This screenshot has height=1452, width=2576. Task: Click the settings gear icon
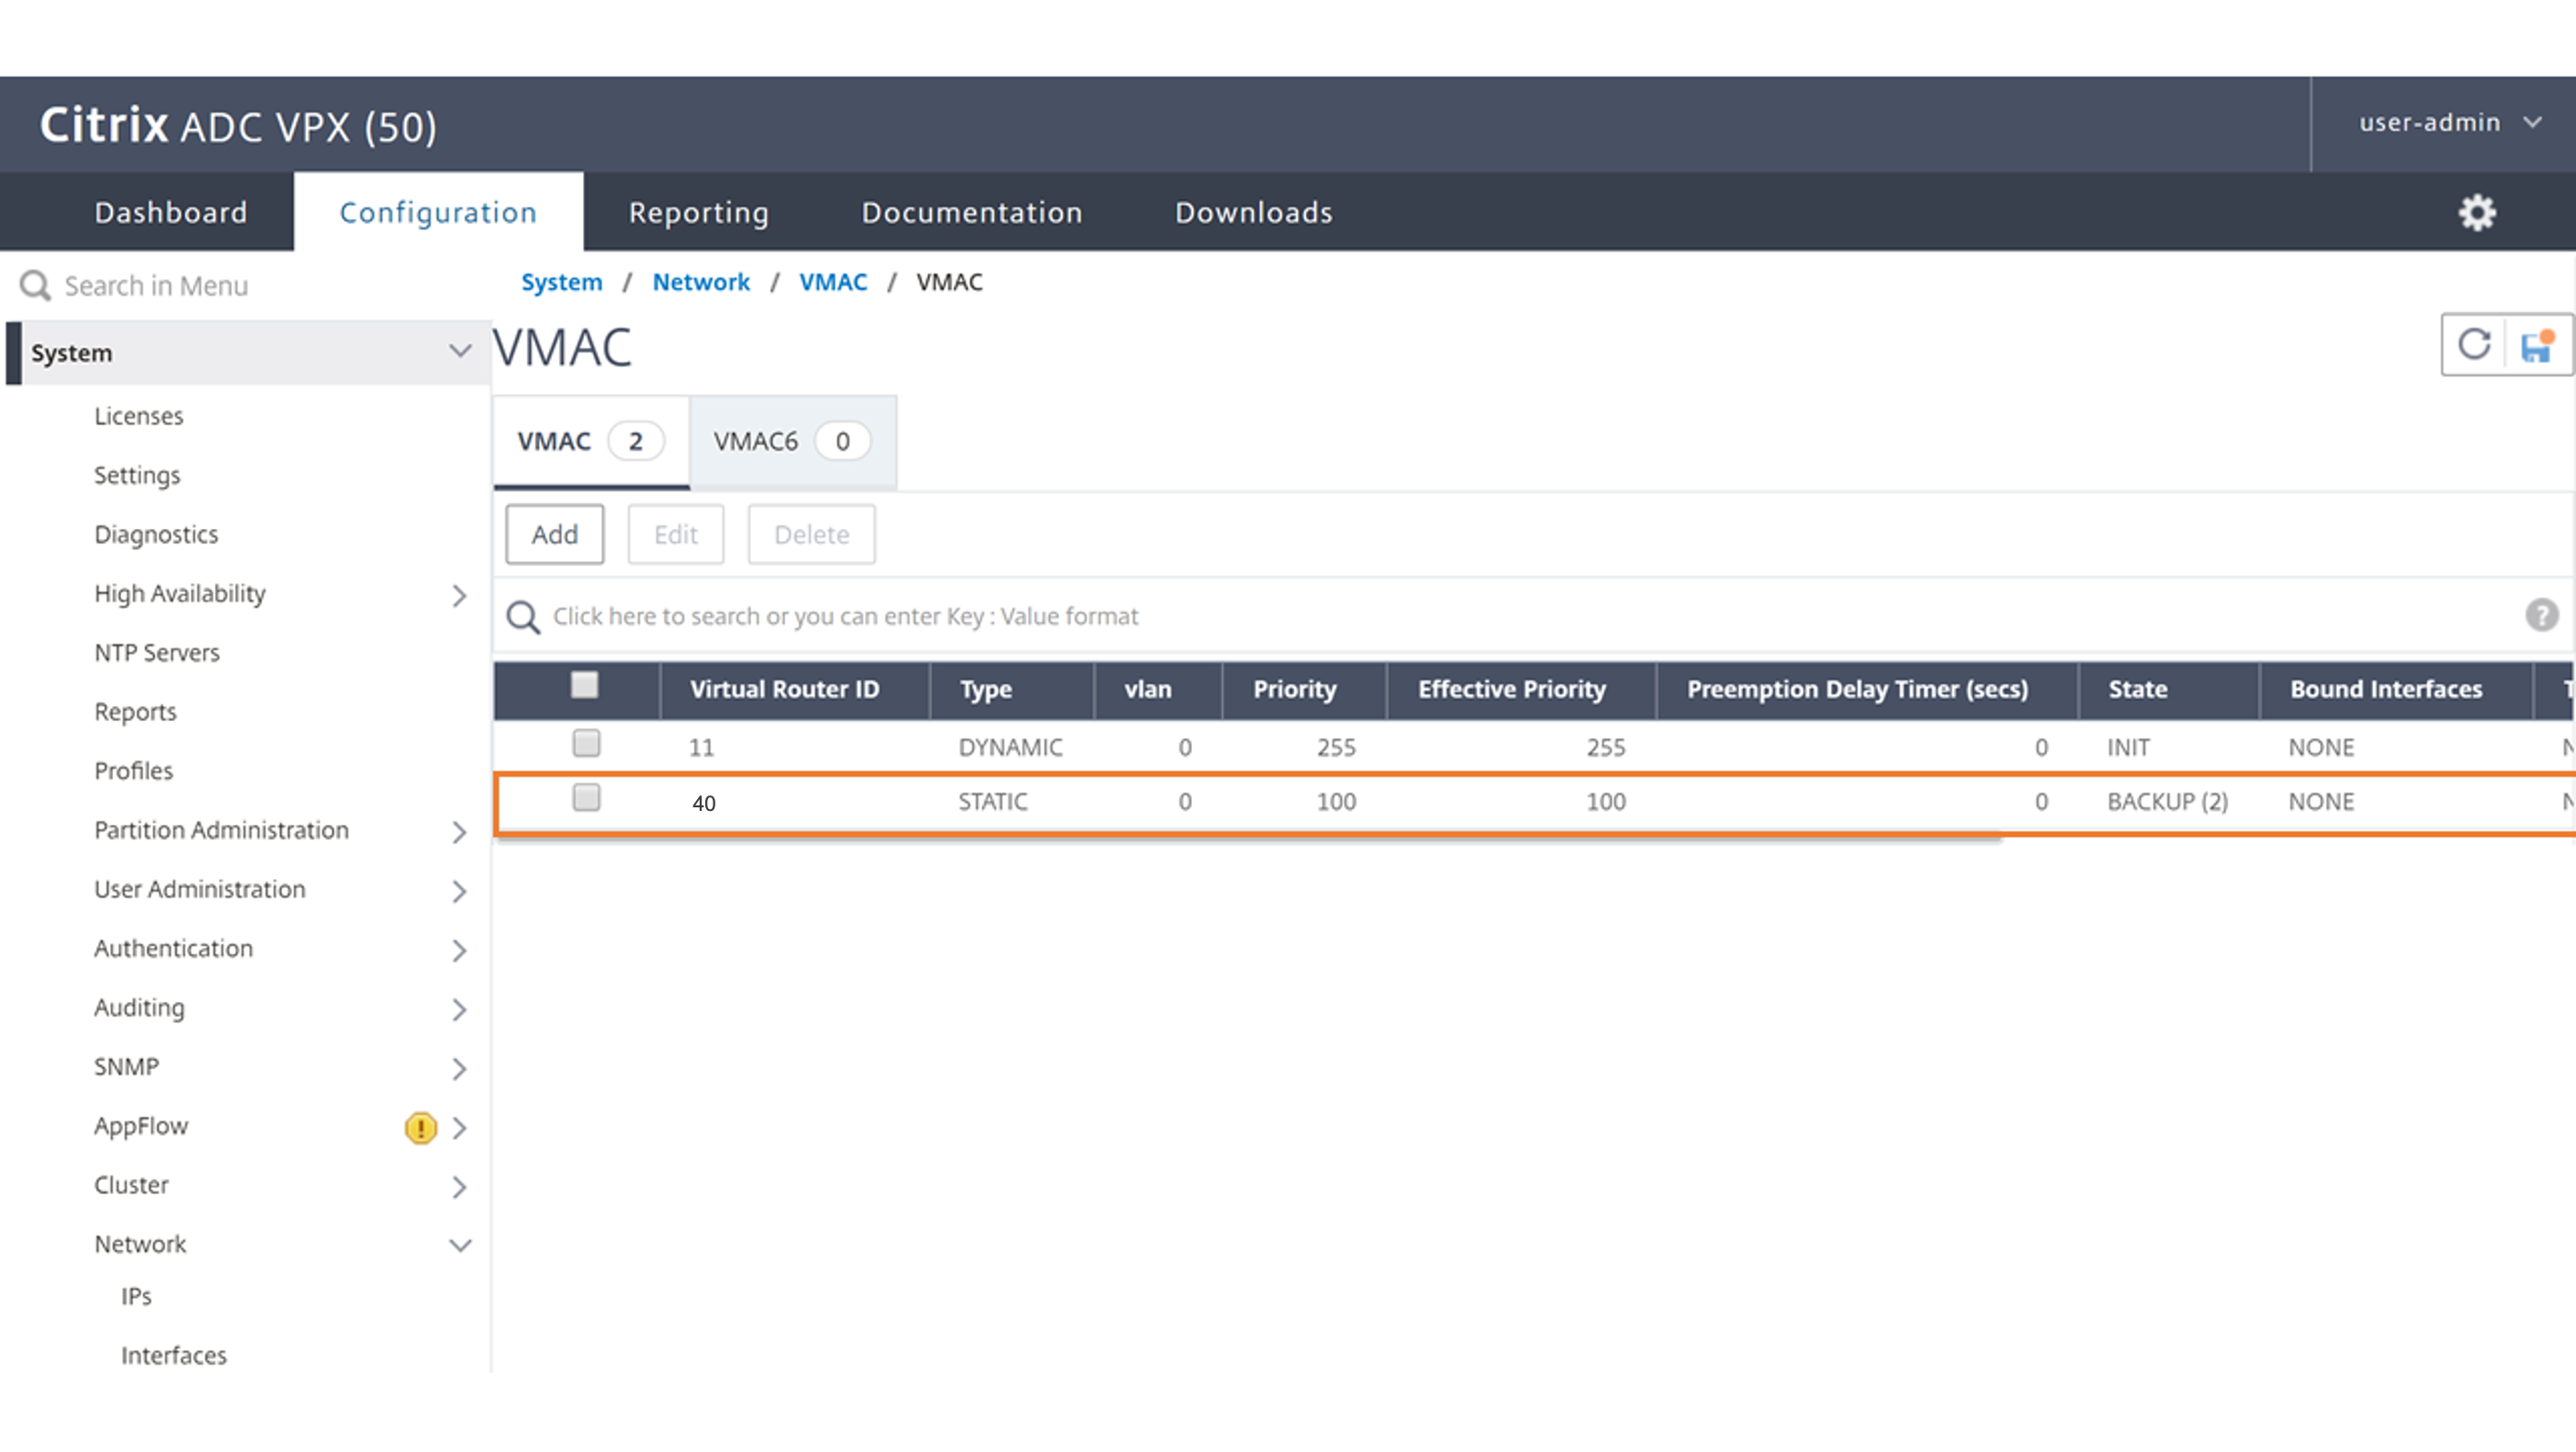pyautogui.click(x=2477, y=212)
